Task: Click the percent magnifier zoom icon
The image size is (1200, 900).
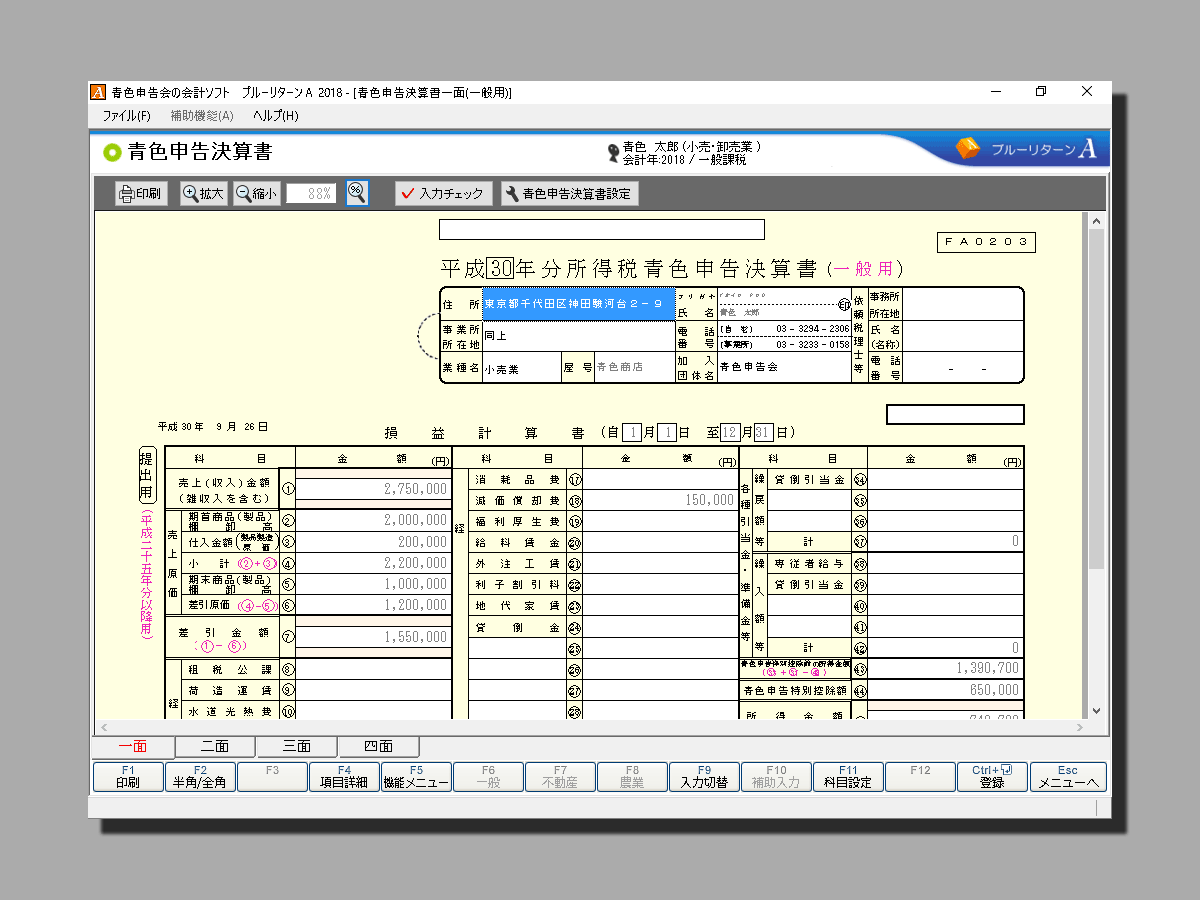Action: [357, 194]
